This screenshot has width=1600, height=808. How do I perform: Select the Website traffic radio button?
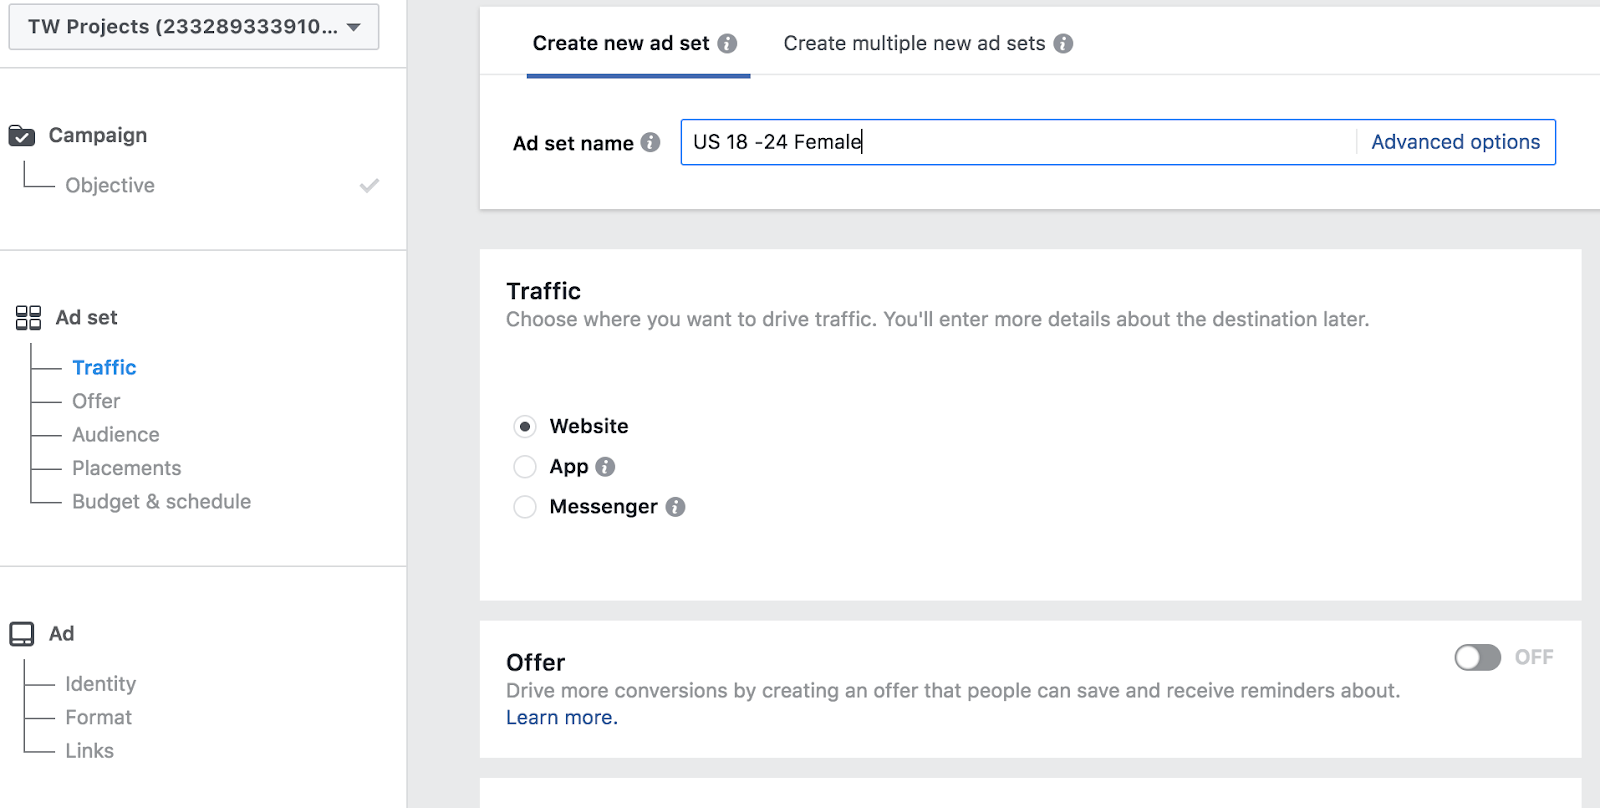pyautogui.click(x=525, y=427)
